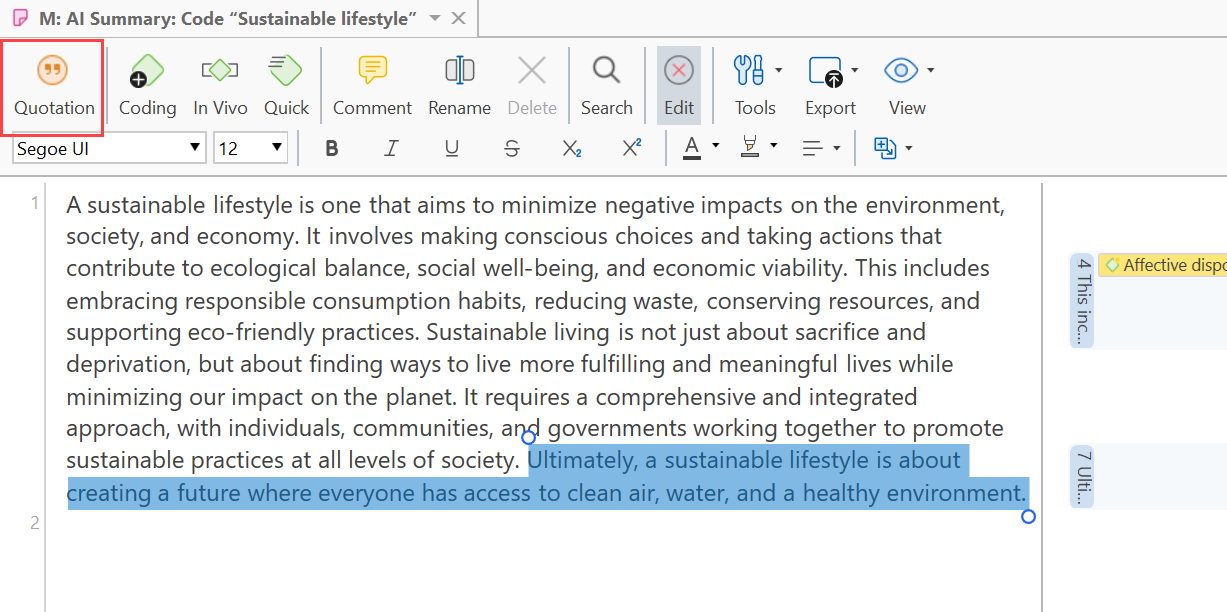Screen dimensions: 1227x612
Task: Open Search in the memo
Action: (x=606, y=86)
